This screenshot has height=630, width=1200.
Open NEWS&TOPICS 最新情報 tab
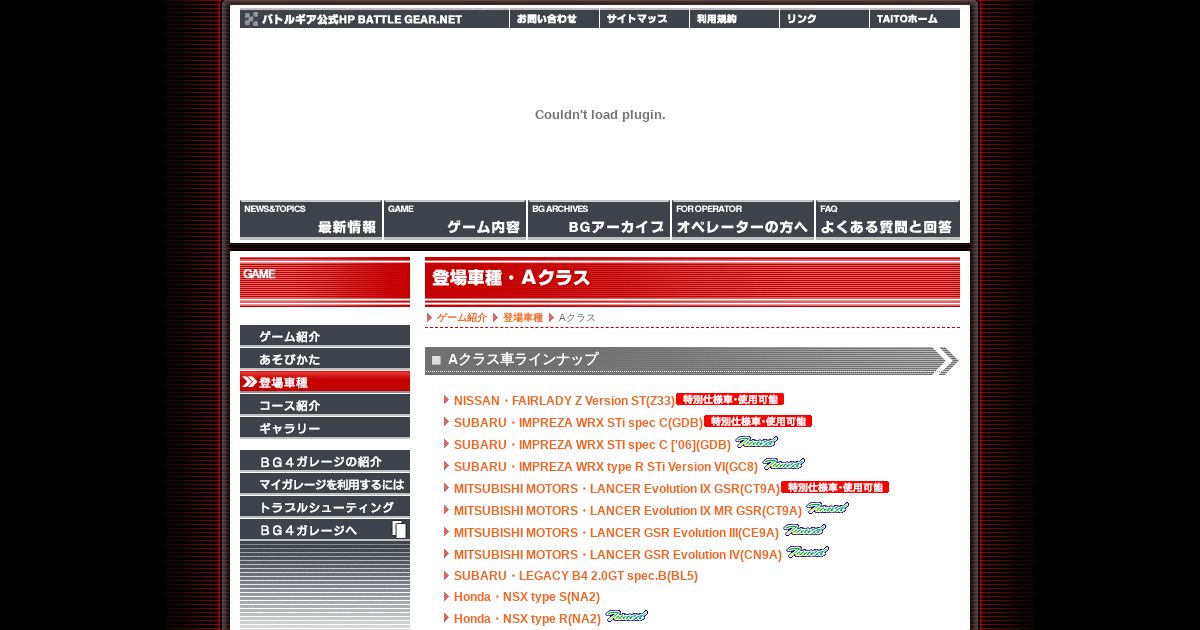point(311,220)
